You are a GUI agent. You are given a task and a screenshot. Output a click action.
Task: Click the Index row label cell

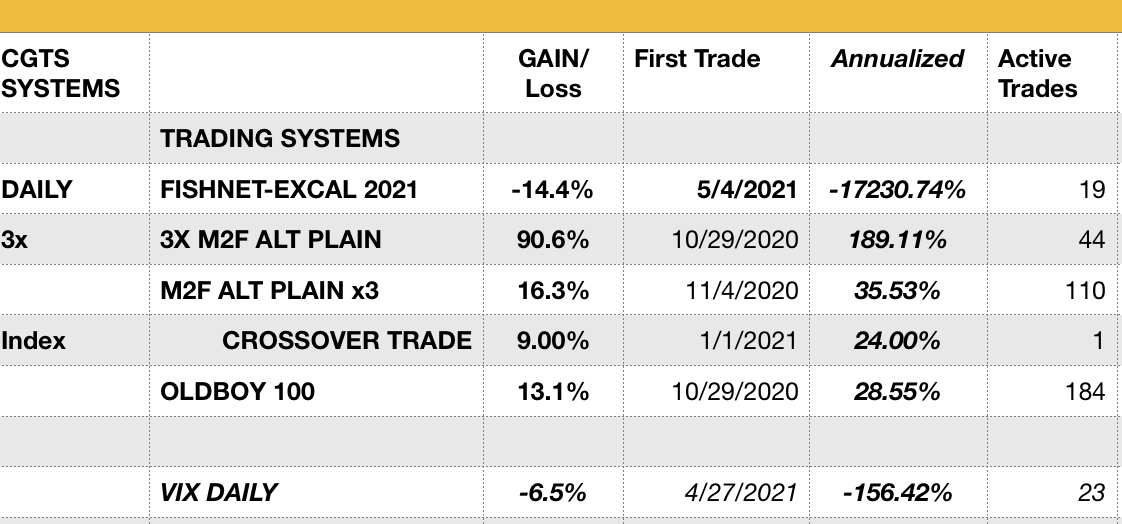pos(34,341)
